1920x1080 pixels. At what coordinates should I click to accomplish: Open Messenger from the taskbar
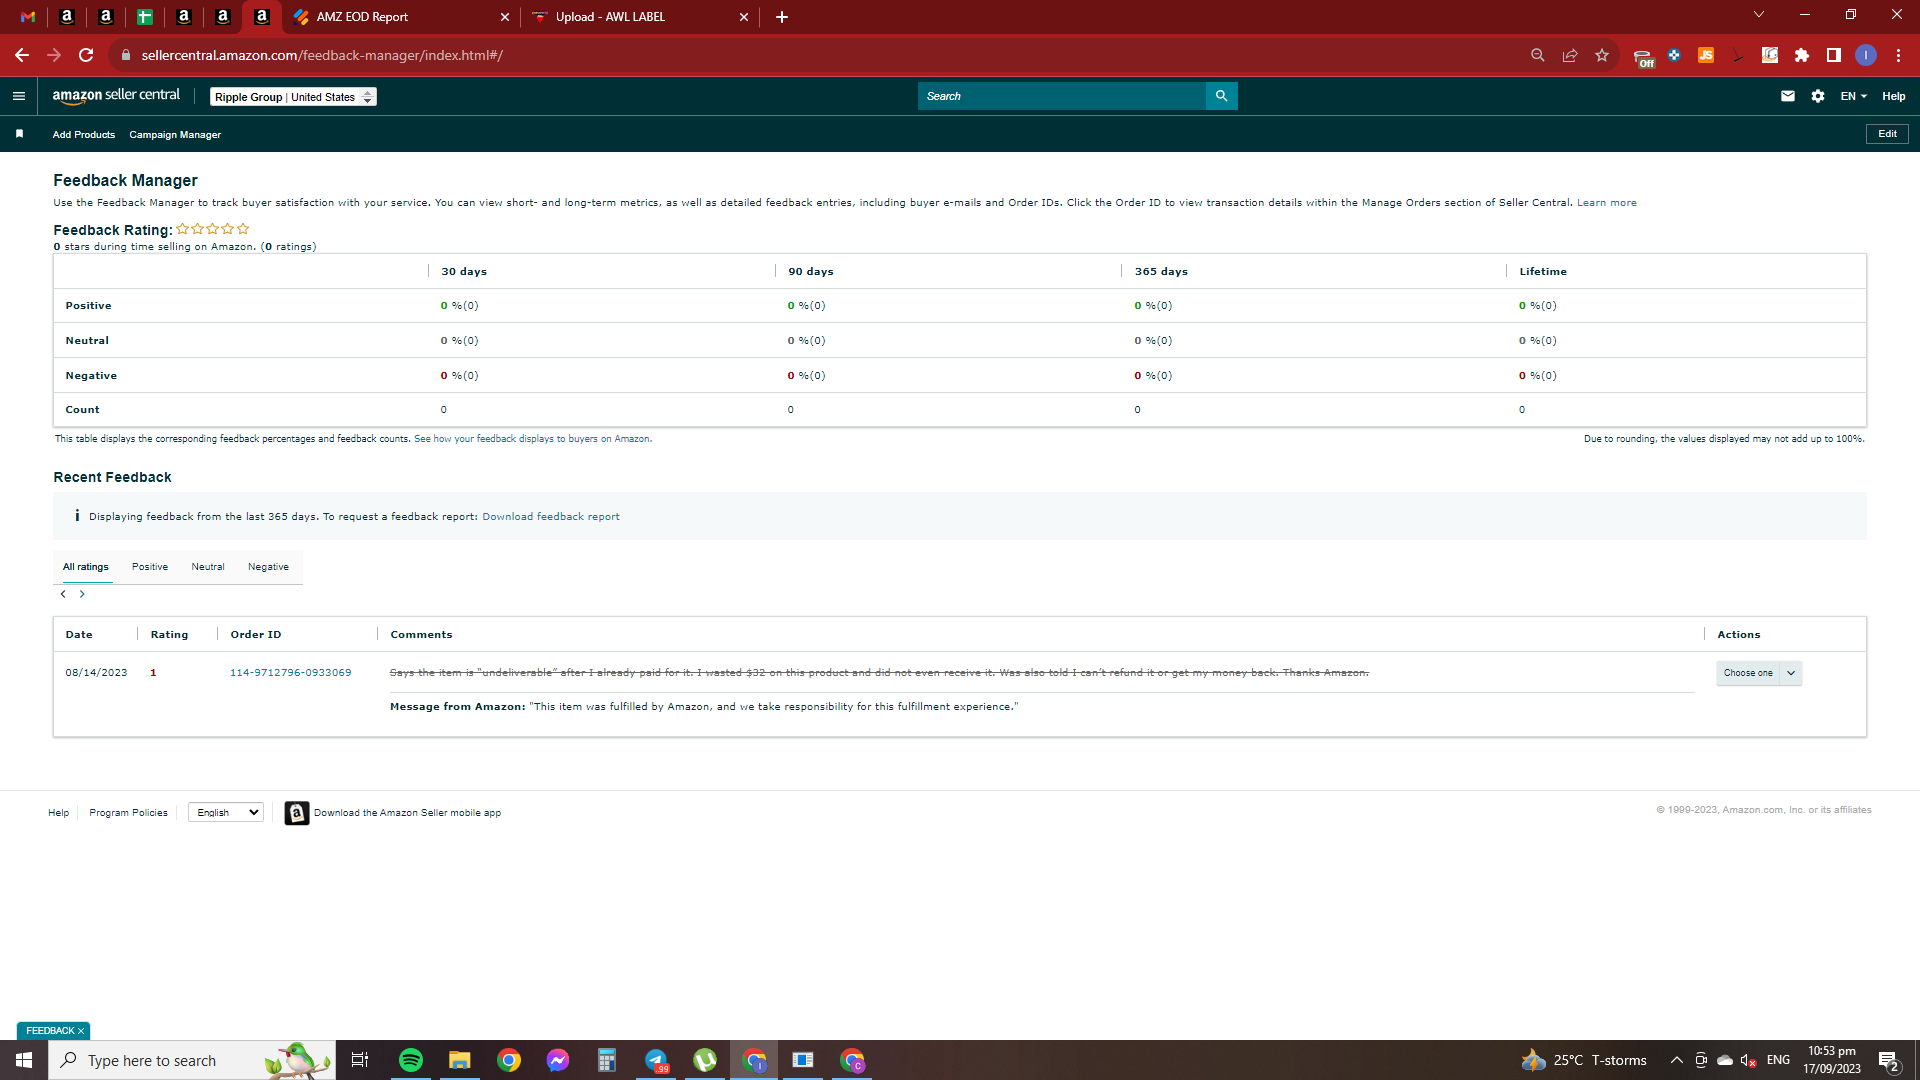[558, 1060]
